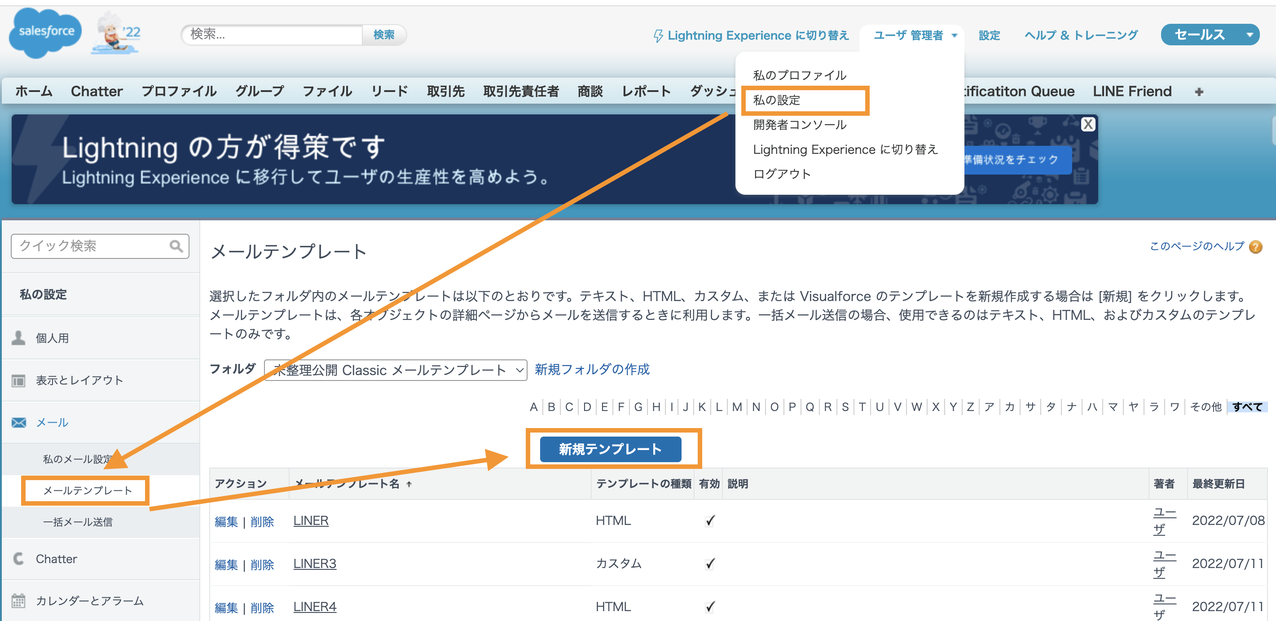Open the ホーム tab

[x=34, y=91]
